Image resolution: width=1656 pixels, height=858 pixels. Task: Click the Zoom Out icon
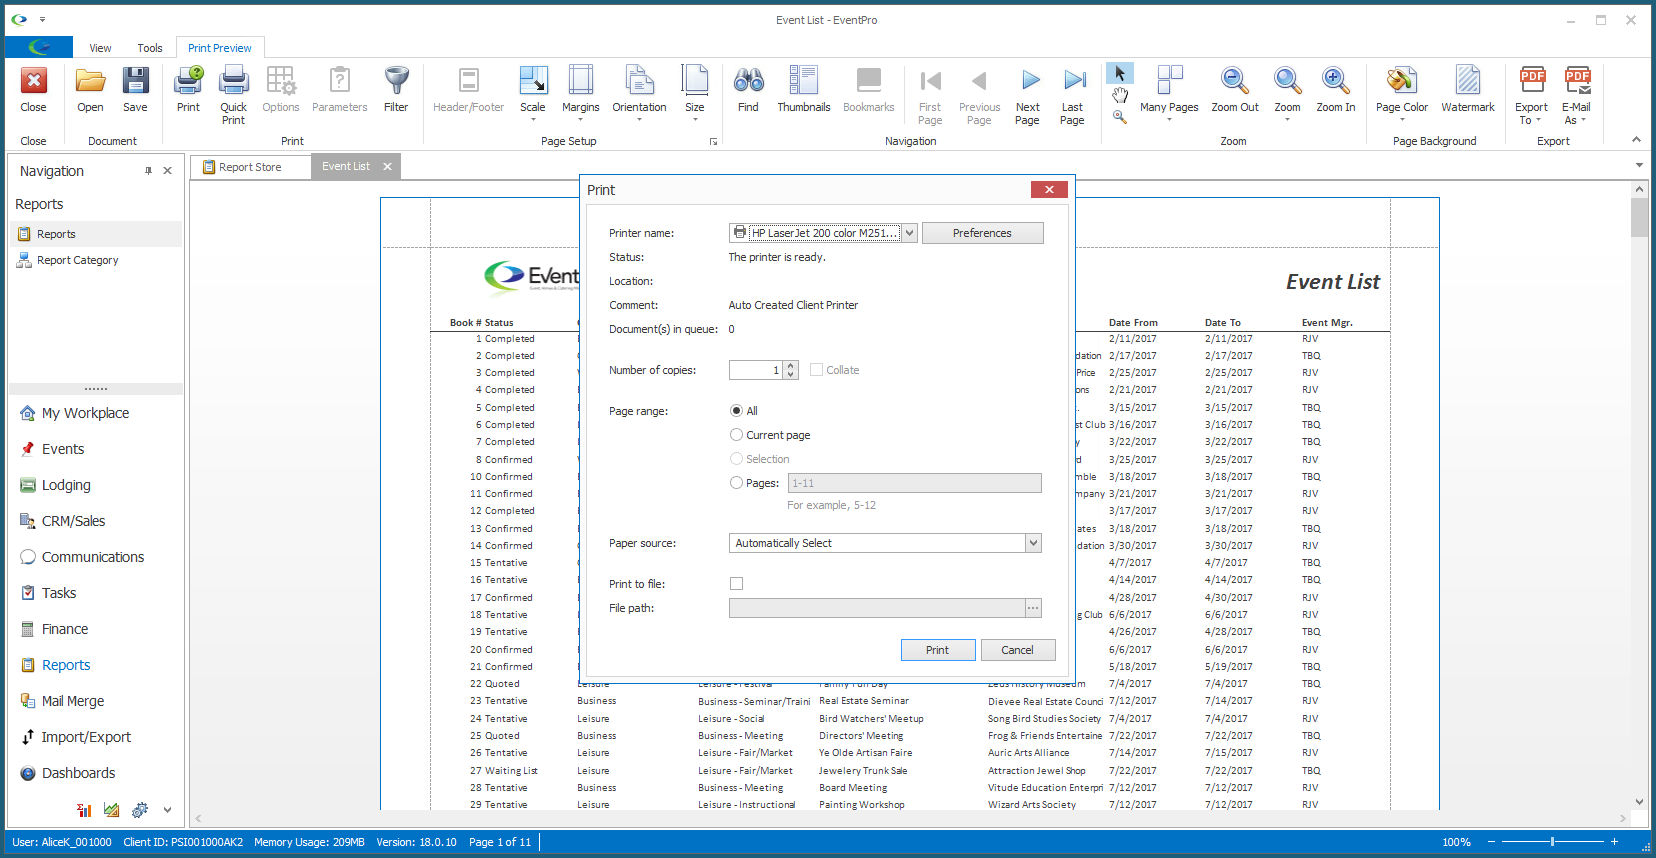coord(1235,81)
